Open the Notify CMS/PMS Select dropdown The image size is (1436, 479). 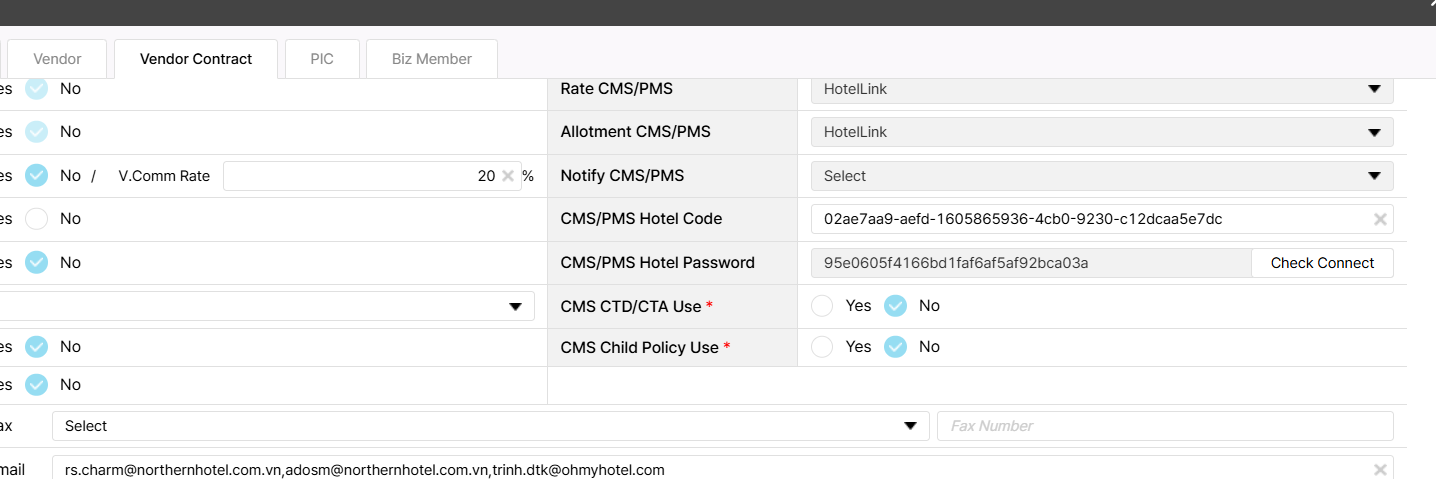(1101, 176)
